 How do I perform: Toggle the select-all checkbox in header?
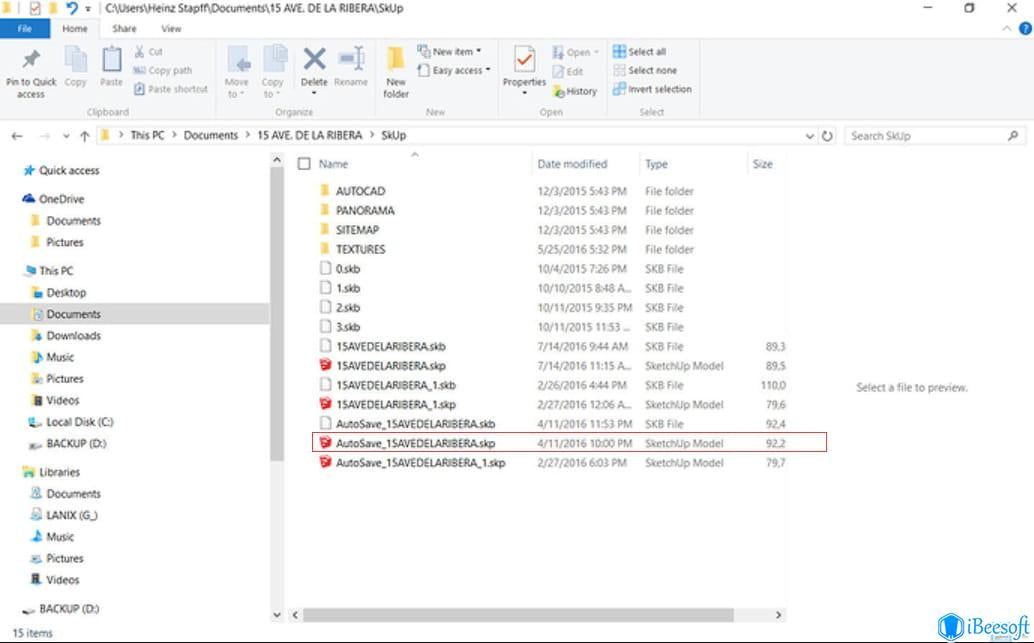[304, 164]
